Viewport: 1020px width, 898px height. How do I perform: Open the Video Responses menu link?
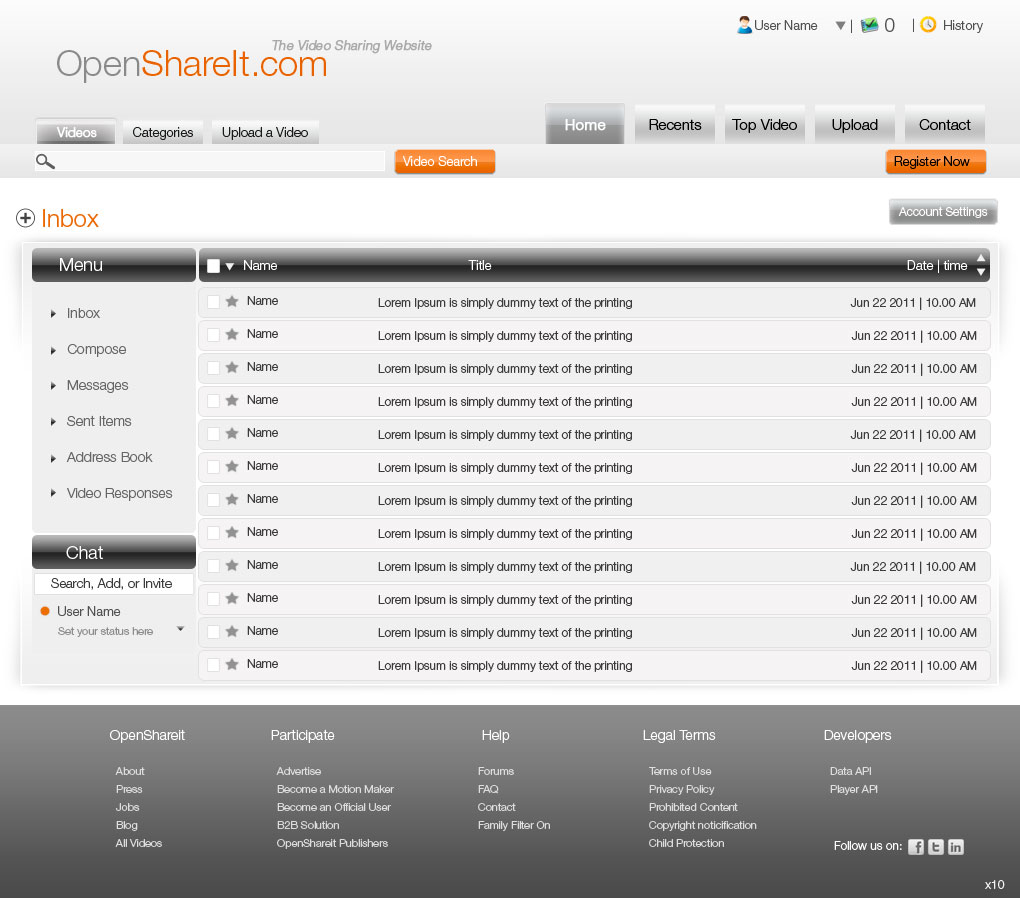pos(119,493)
